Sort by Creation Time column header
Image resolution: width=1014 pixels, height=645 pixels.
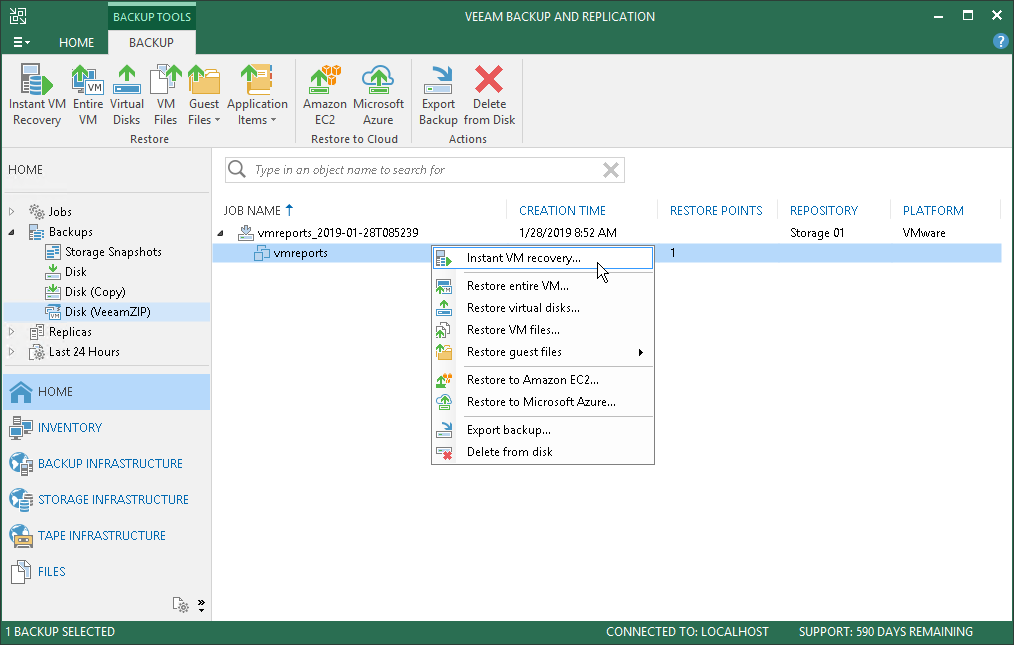tap(562, 211)
